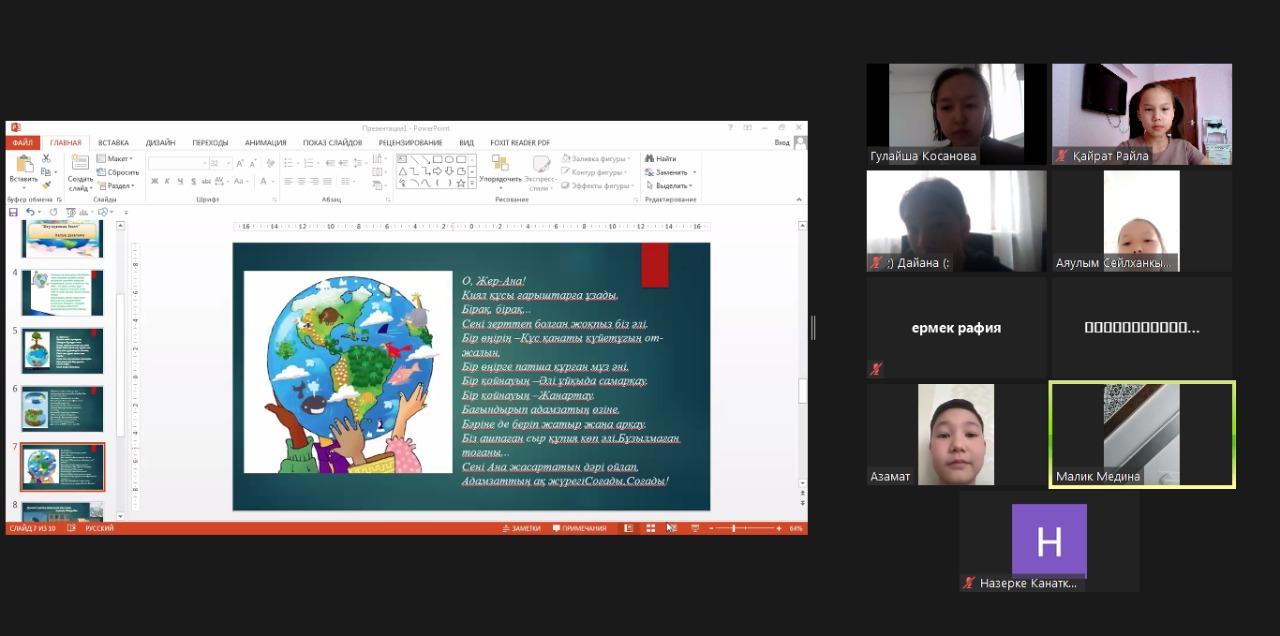This screenshot has height=636, width=1280.
Task: Click the Undo arrow icon
Action: [30, 212]
